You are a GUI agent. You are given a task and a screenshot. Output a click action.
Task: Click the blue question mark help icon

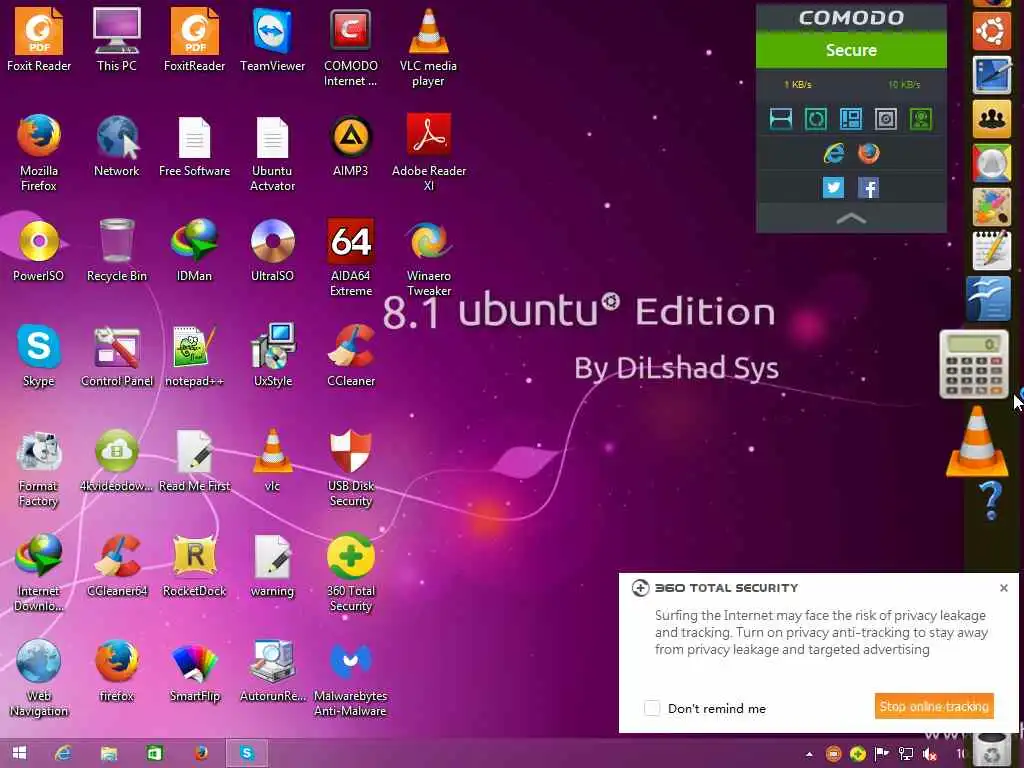pos(991,501)
